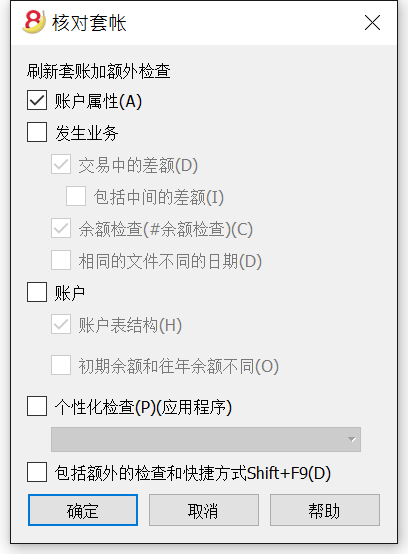Click the 刷新套账加额外检查 heading text

pos(99,71)
